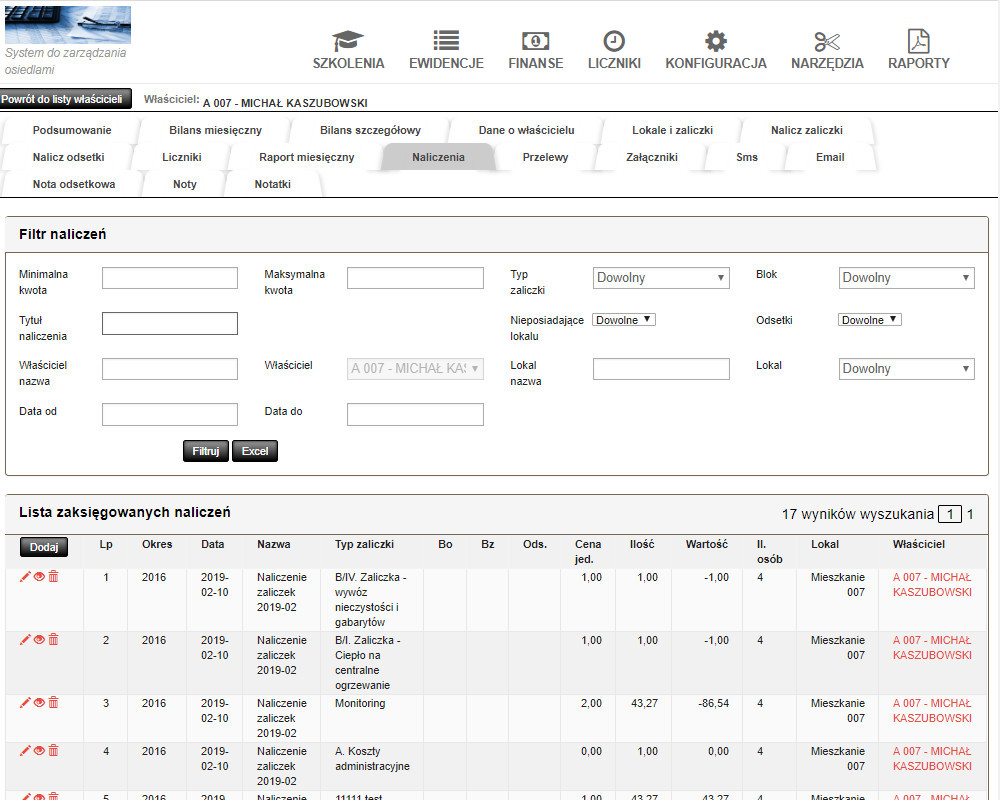Edit row 1 with the pencil icon
This screenshot has height=800, width=1000.
pyautogui.click(x=25, y=577)
